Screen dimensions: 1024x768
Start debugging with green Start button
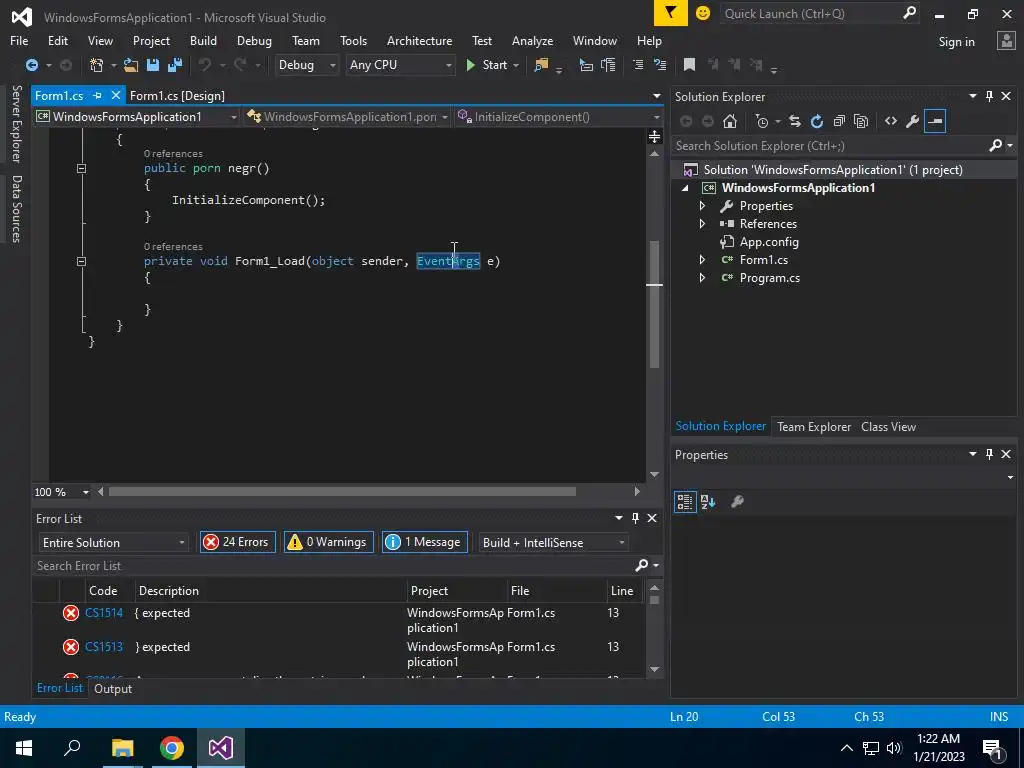488,65
